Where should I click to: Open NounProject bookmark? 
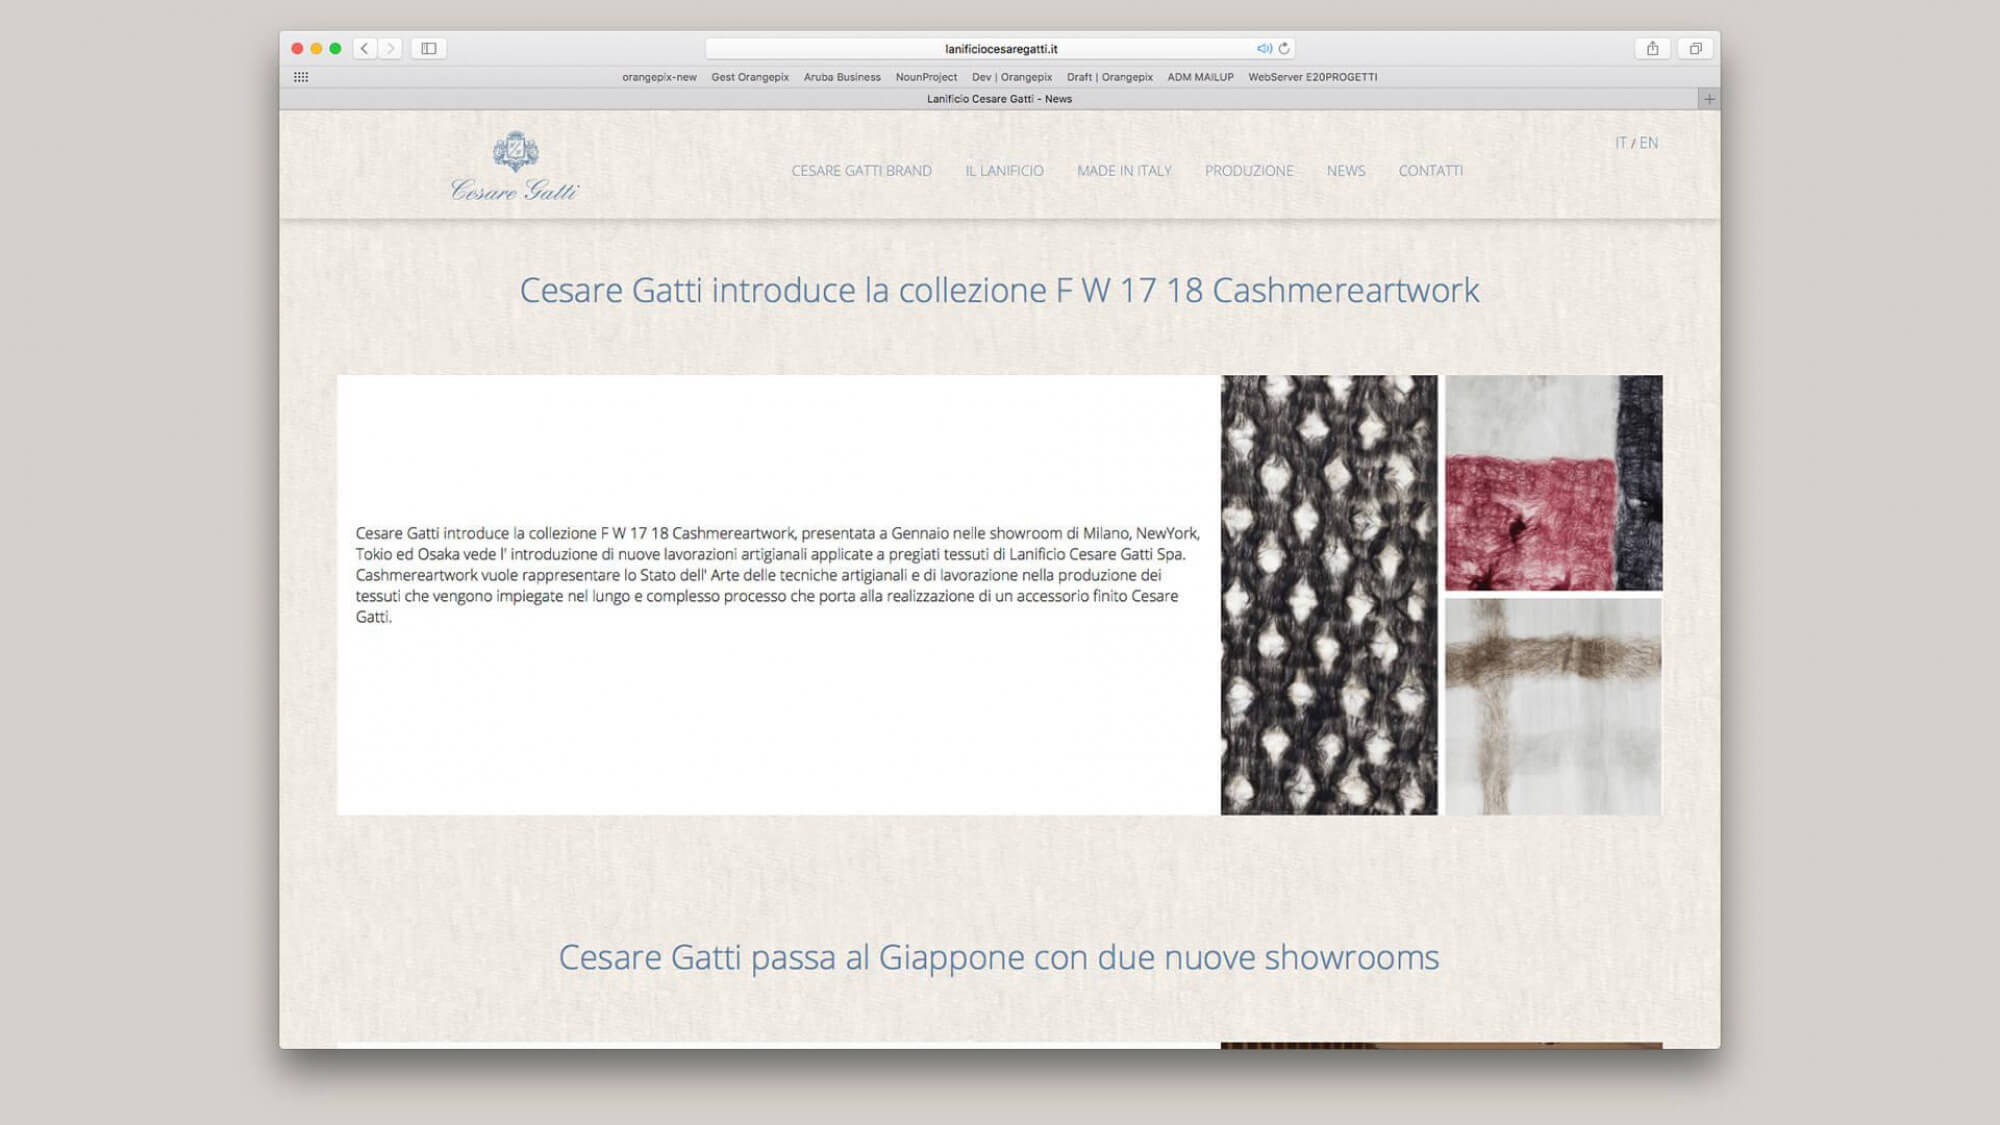click(926, 77)
